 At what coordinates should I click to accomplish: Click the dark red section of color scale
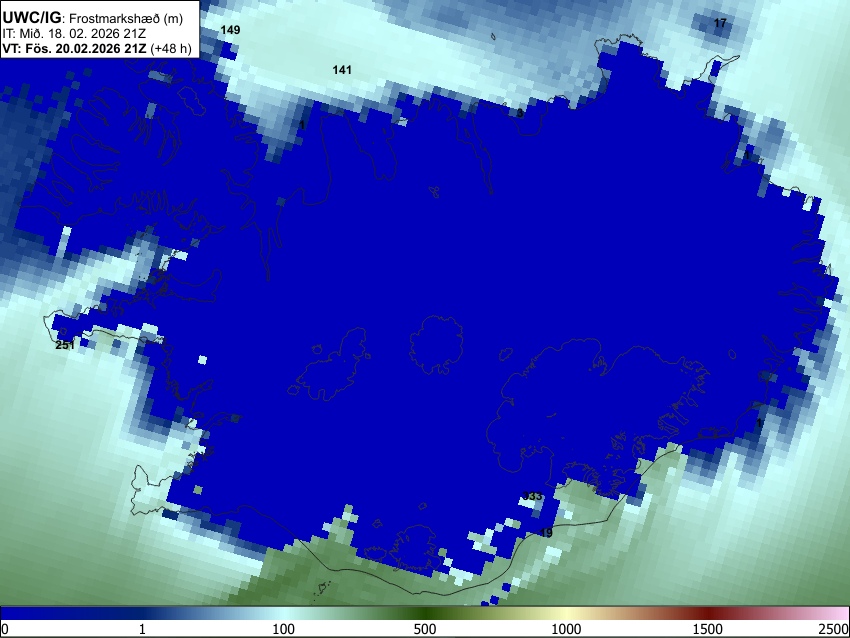708,613
